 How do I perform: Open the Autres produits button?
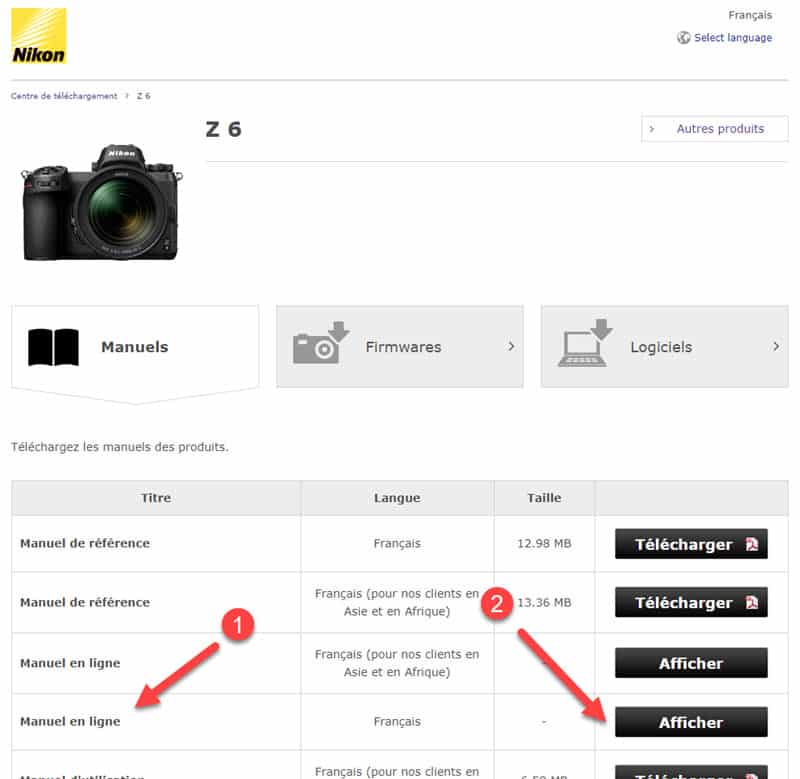click(714, 129)
